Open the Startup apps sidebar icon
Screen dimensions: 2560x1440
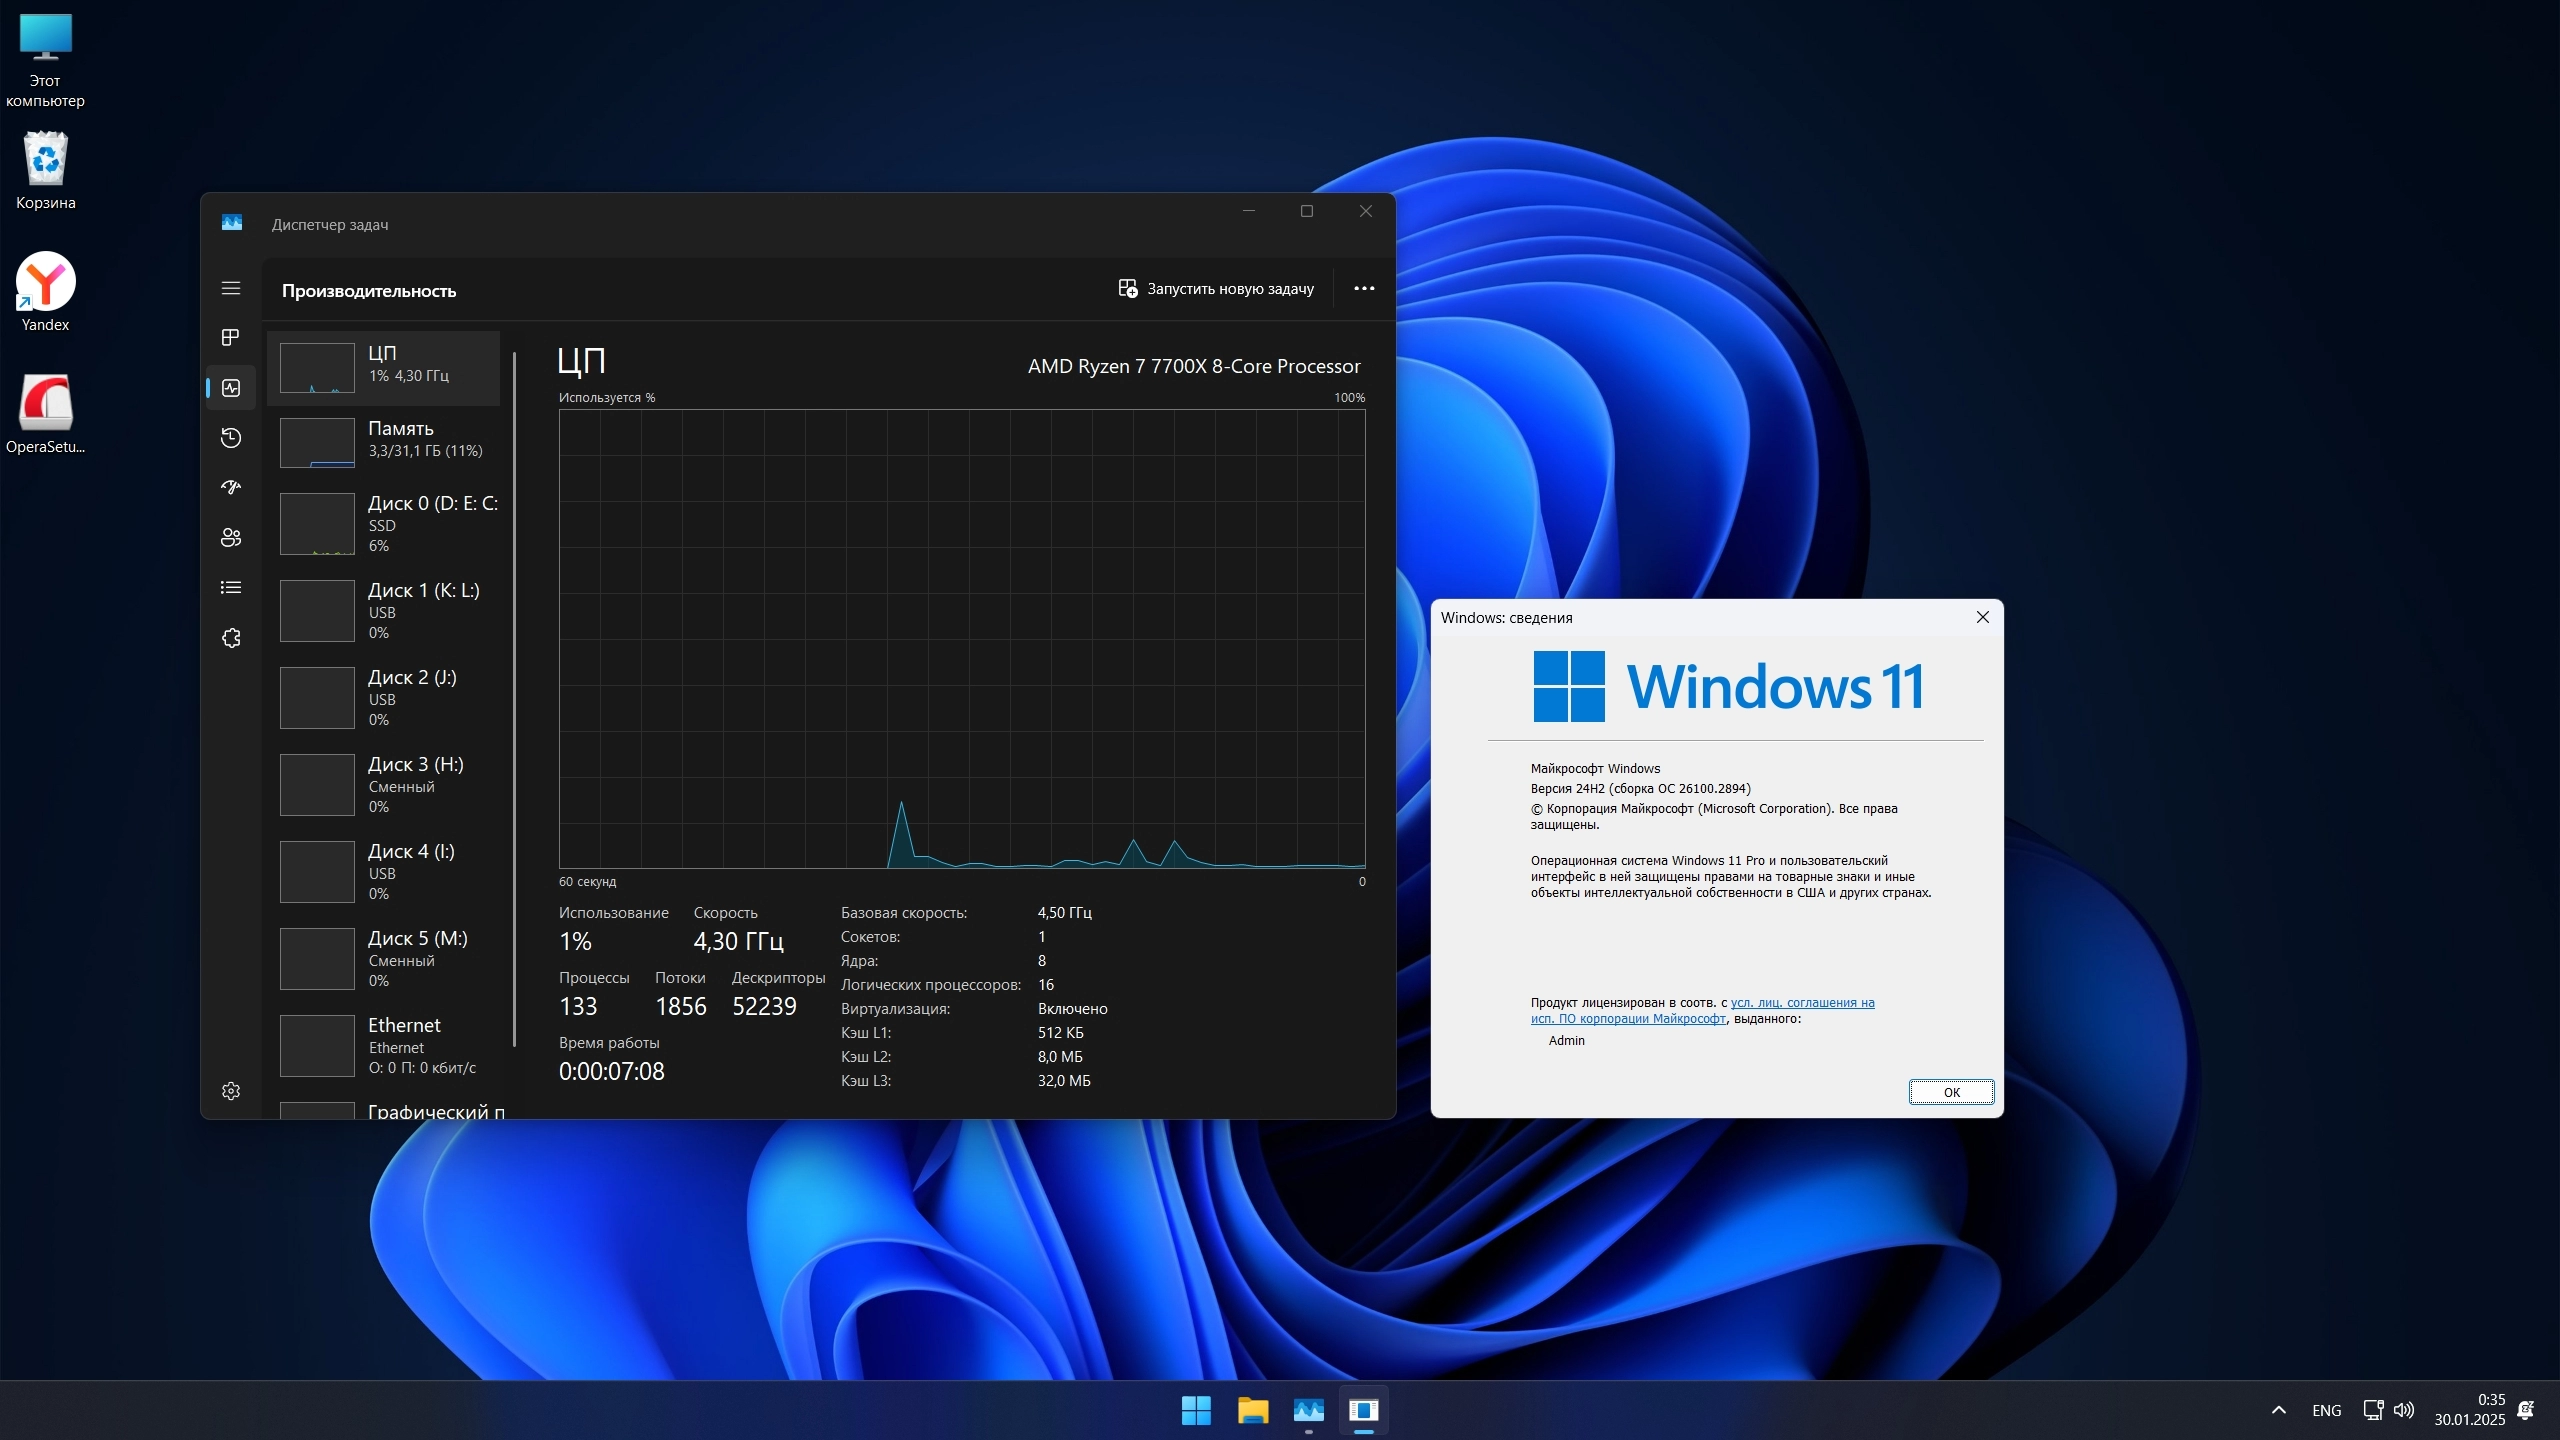(x=231, y=488)
